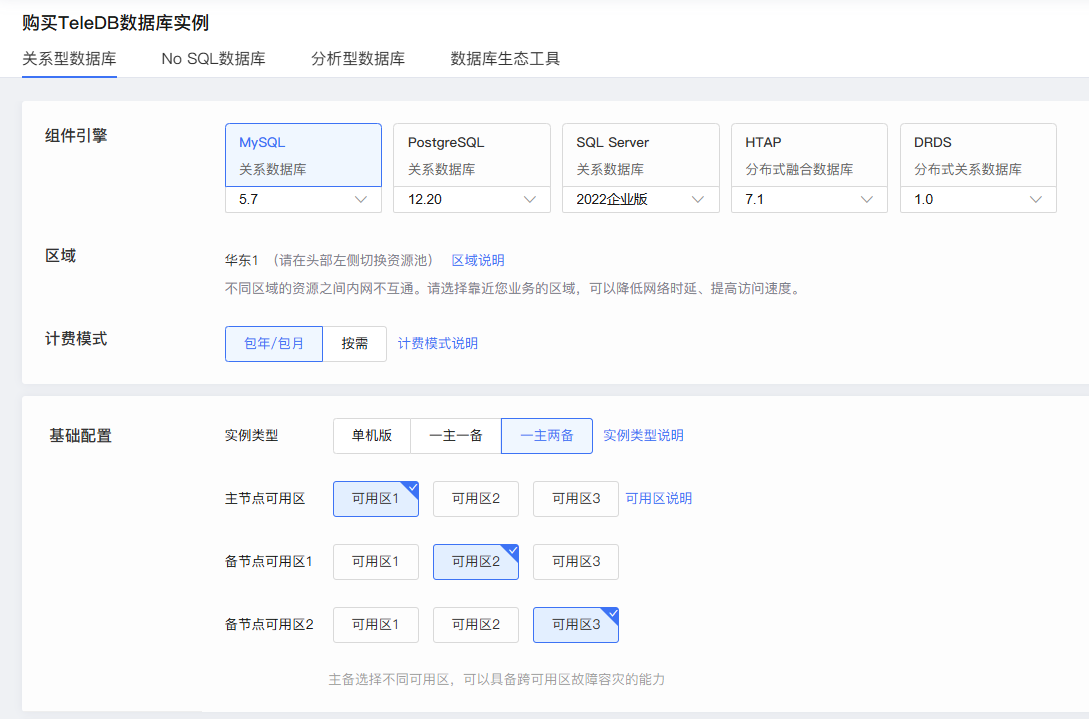
Task: Open the PostgreSQL 12.20 version dropdown
Action: click(471, 199)
